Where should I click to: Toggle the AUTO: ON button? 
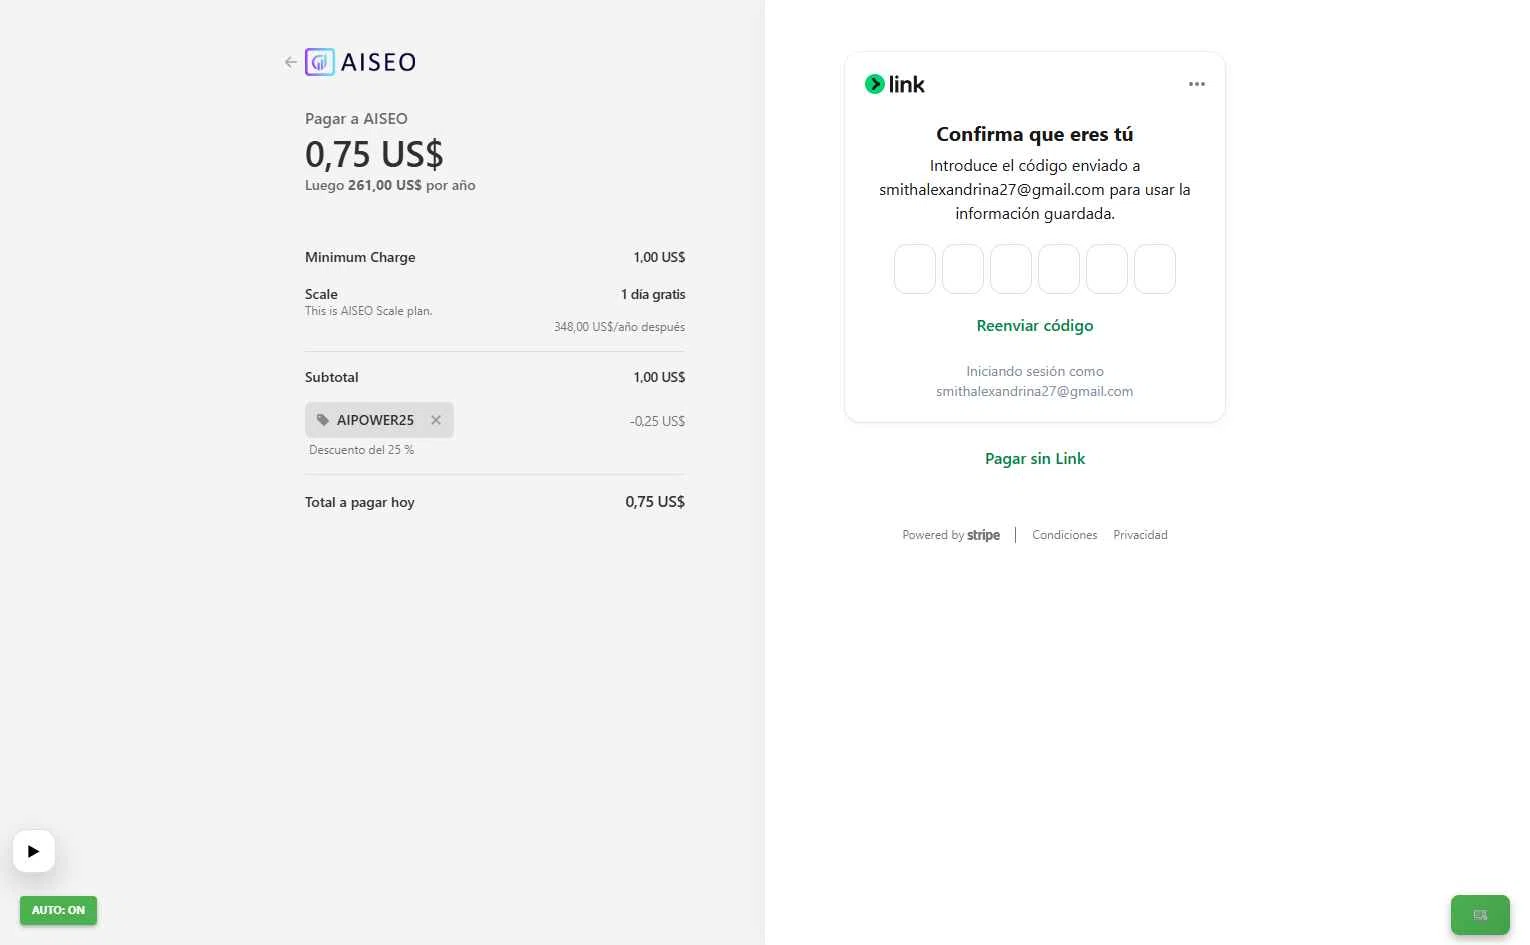click(58, 910)
